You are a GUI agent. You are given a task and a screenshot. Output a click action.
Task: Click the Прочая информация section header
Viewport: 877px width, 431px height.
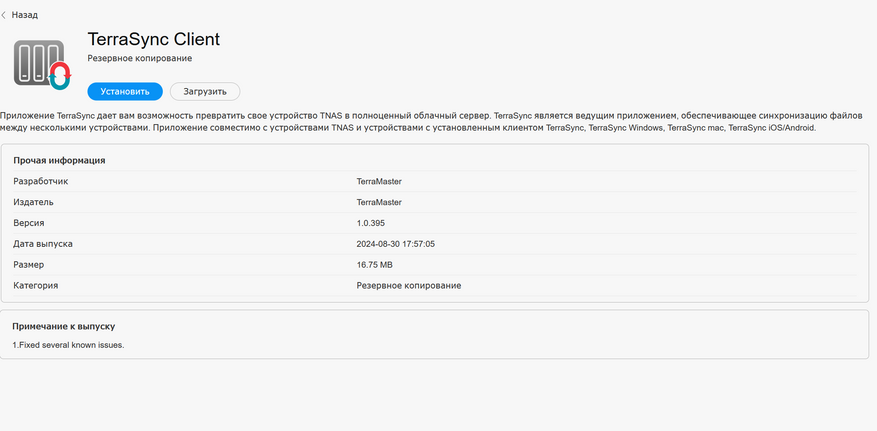click(x=59, y=160)
